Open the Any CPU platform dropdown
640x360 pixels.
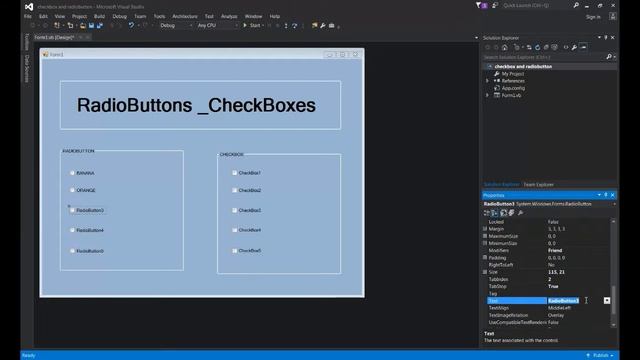pos(218,25)
